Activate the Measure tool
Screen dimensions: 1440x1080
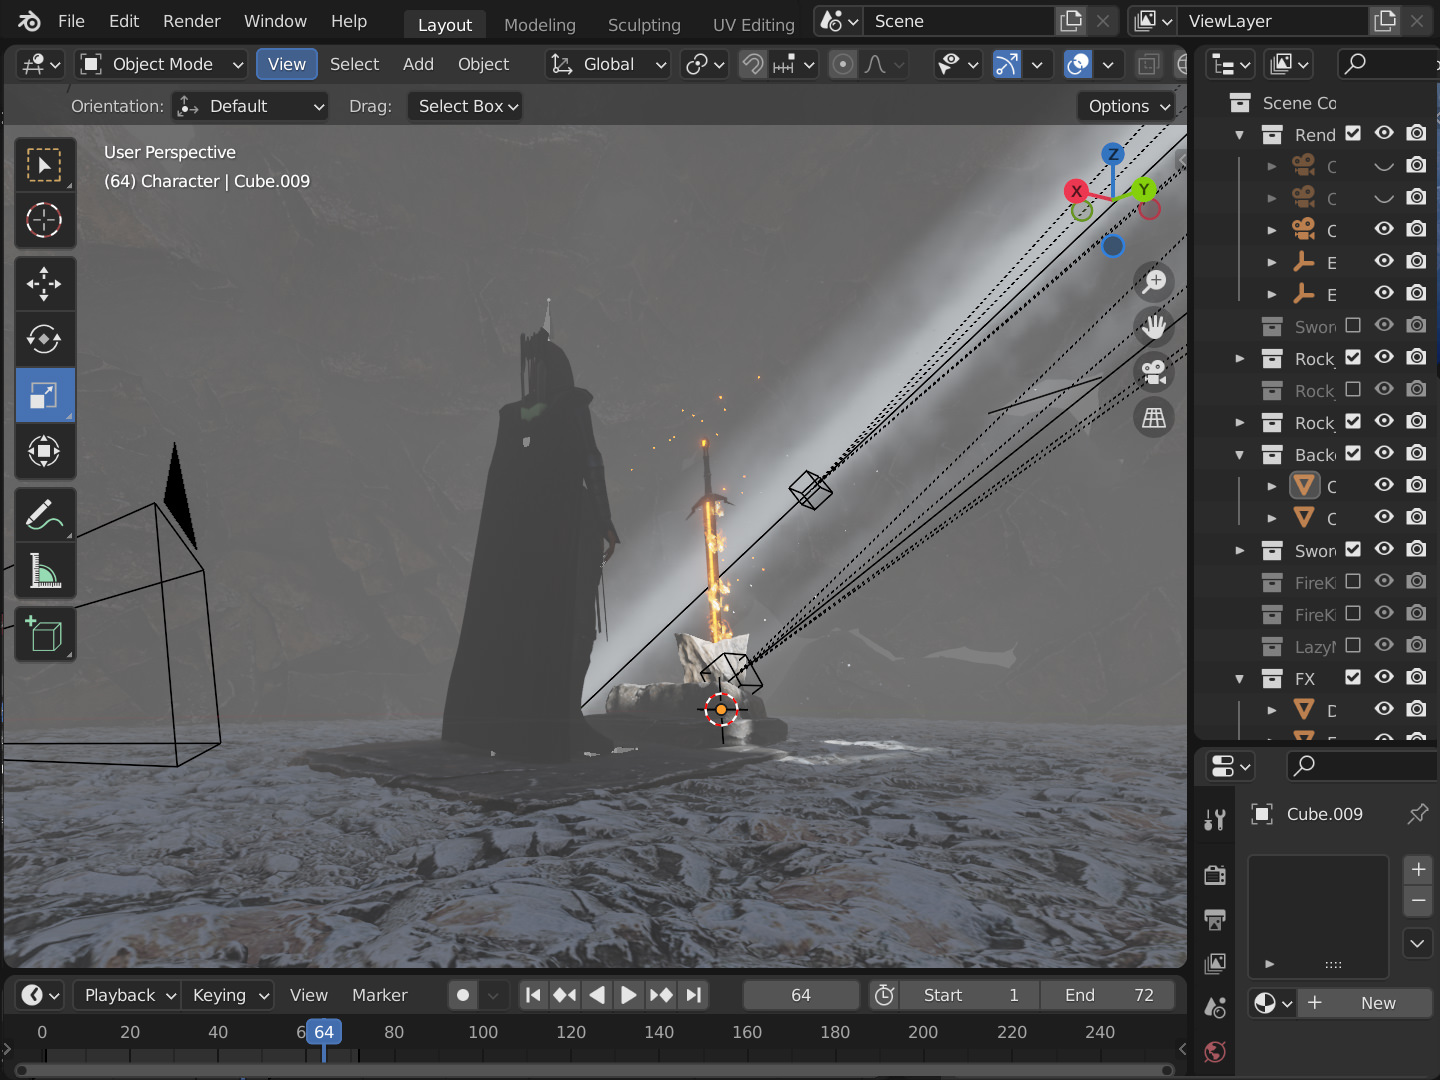pyautogui.click(x=44, y=570)
